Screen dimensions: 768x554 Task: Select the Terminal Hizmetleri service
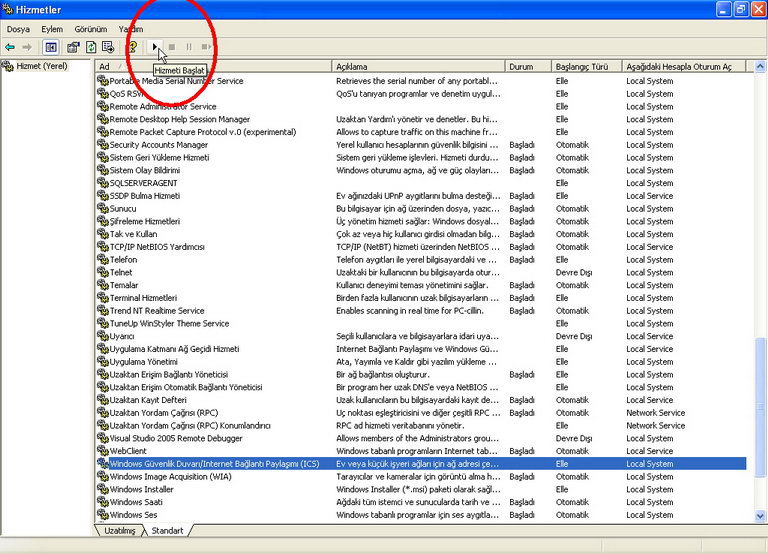[421, 297]
